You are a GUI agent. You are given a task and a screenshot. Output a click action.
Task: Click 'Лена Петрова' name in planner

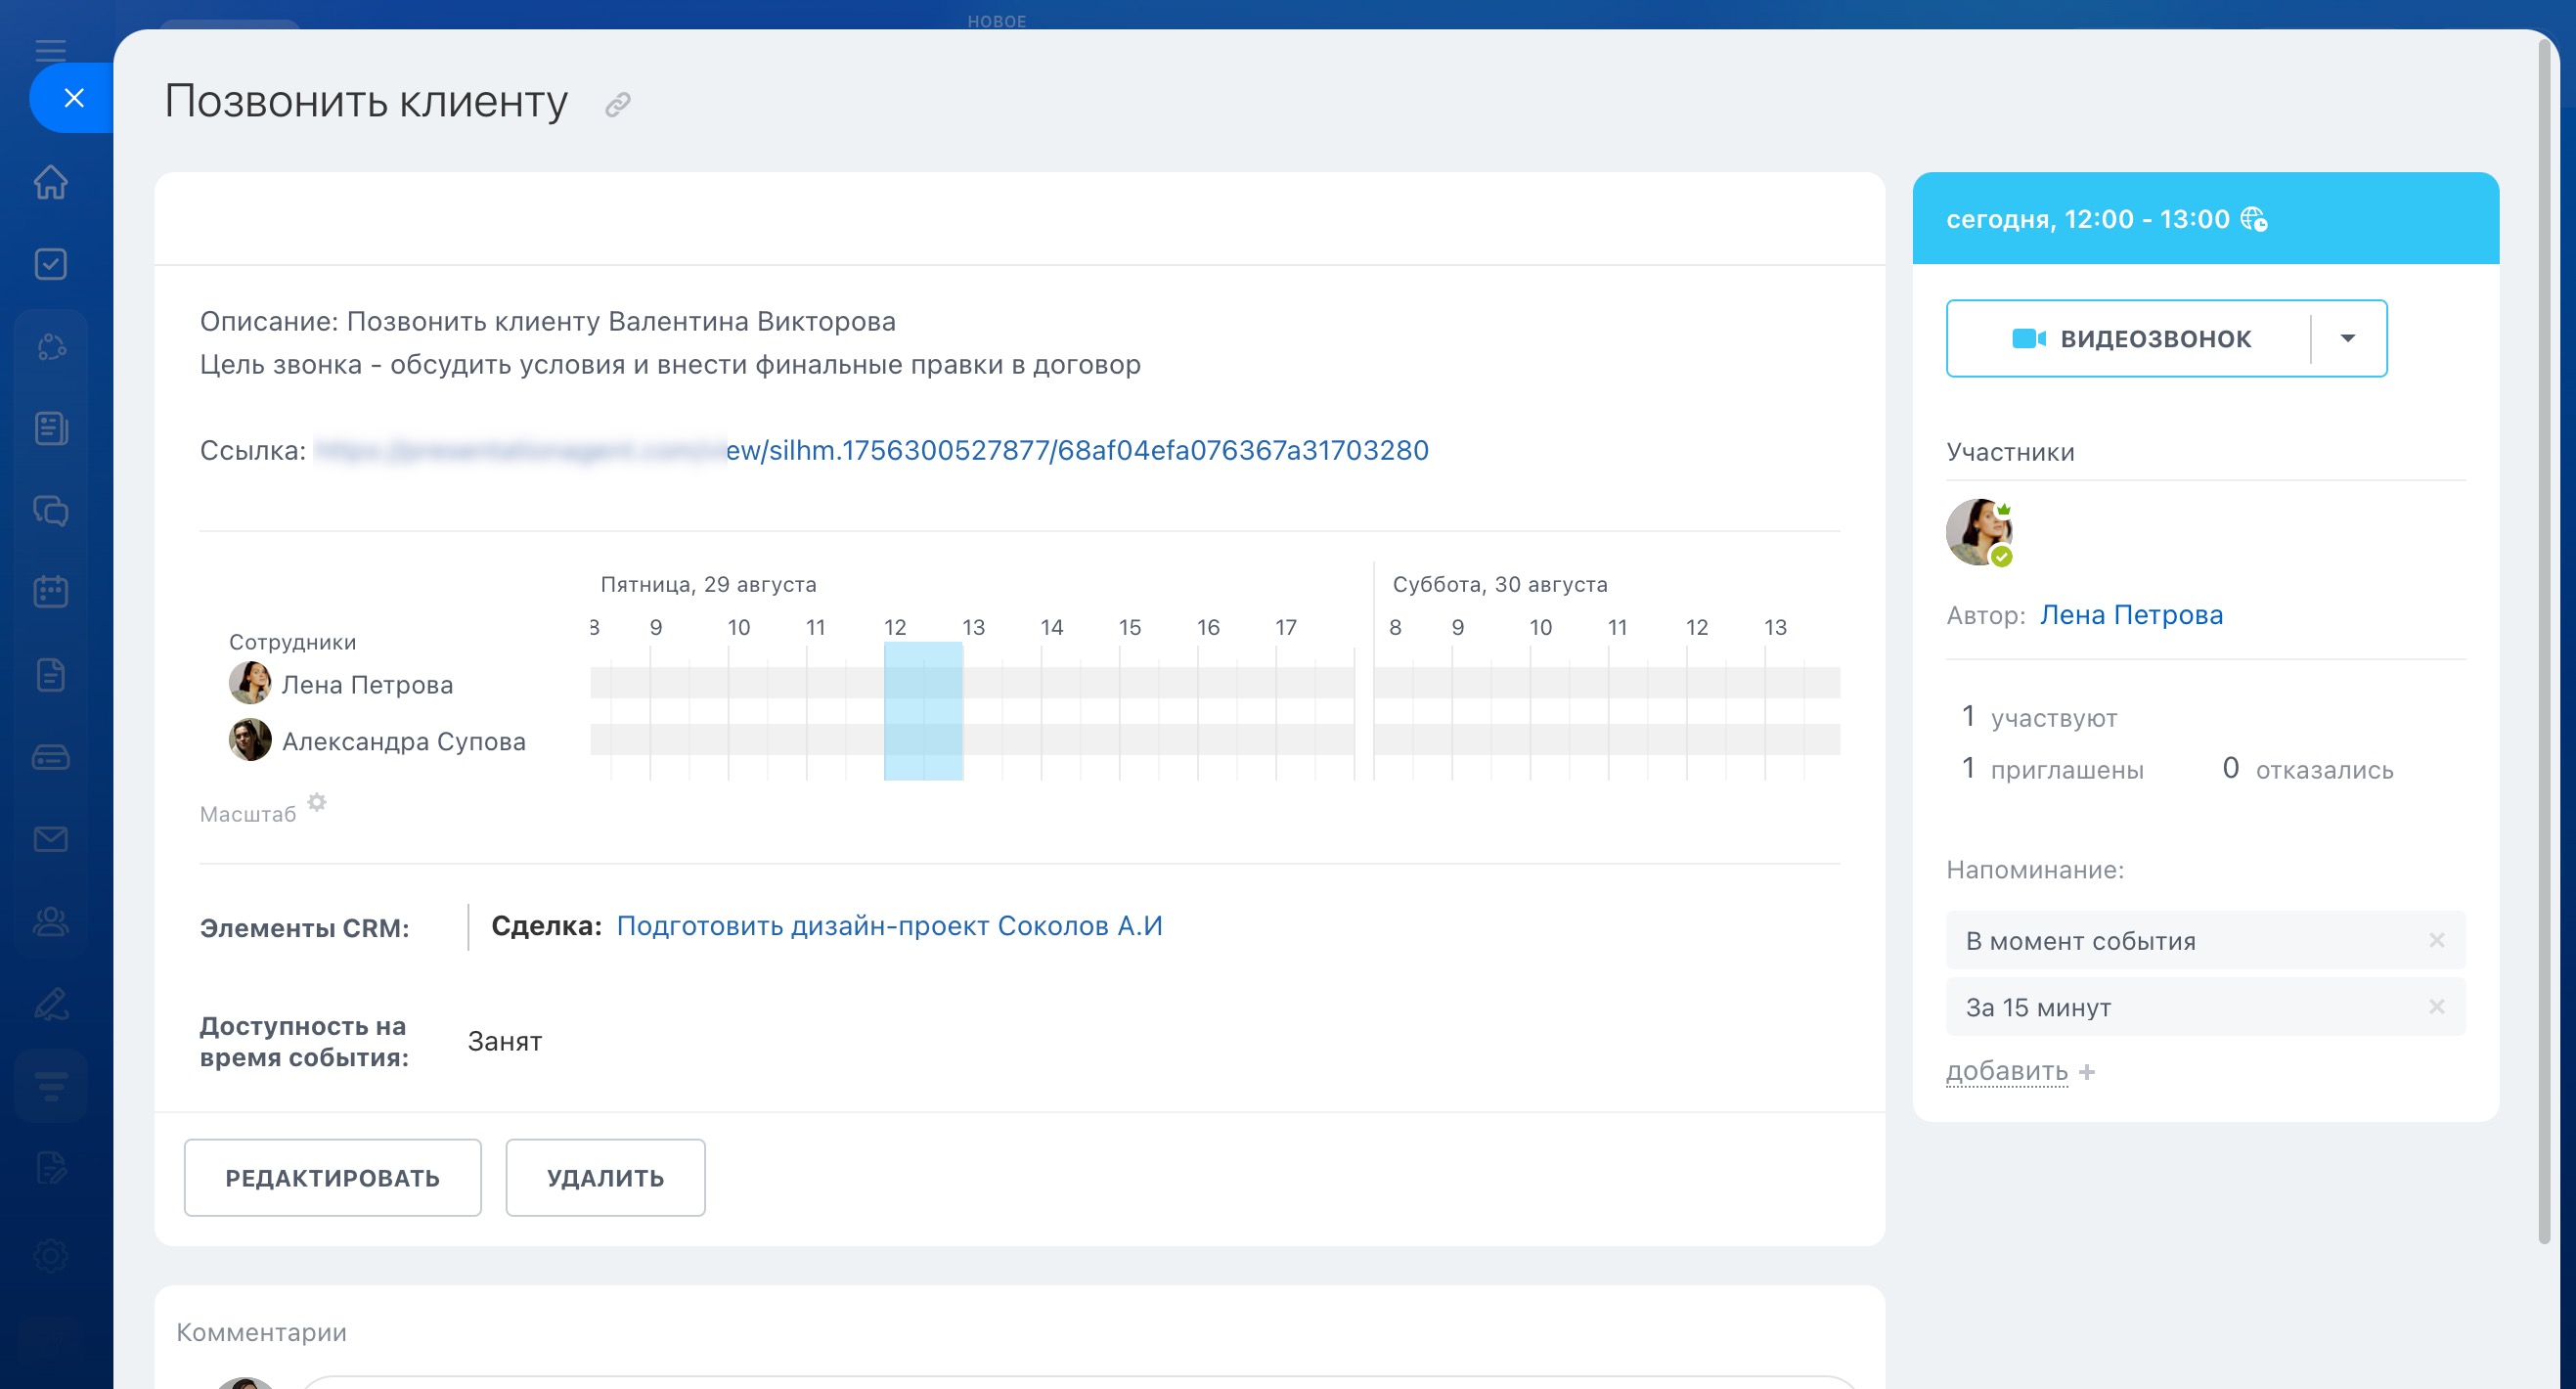(x=367, y=685)
